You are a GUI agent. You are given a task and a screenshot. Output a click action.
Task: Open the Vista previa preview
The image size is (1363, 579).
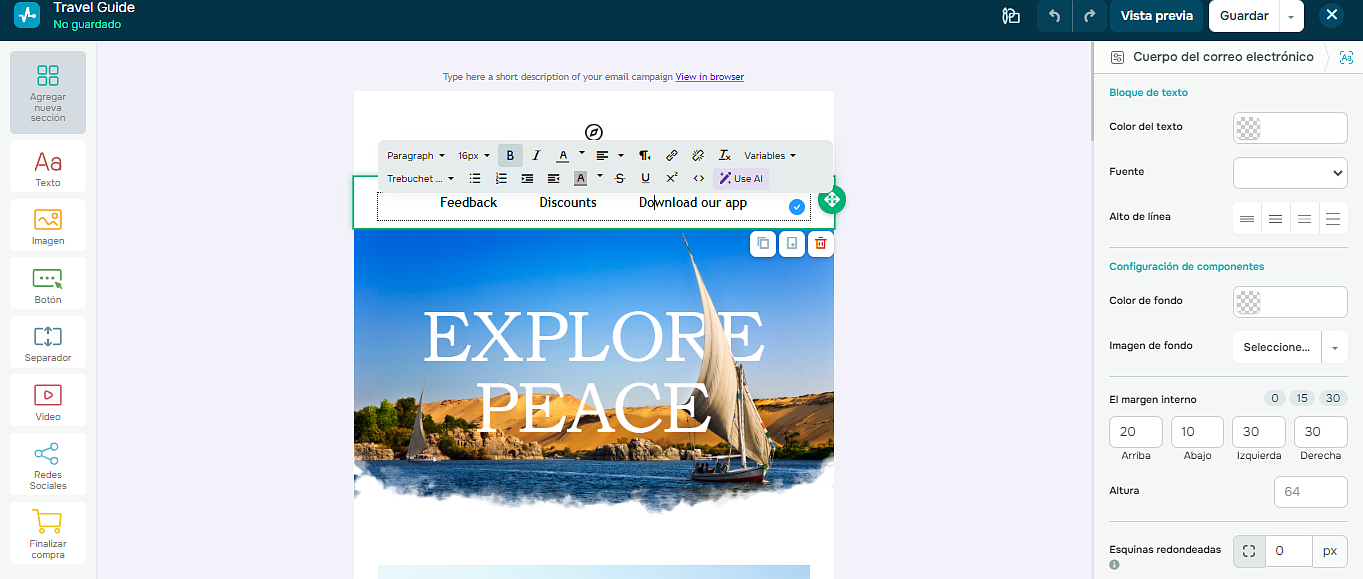tap(1156, 16)
